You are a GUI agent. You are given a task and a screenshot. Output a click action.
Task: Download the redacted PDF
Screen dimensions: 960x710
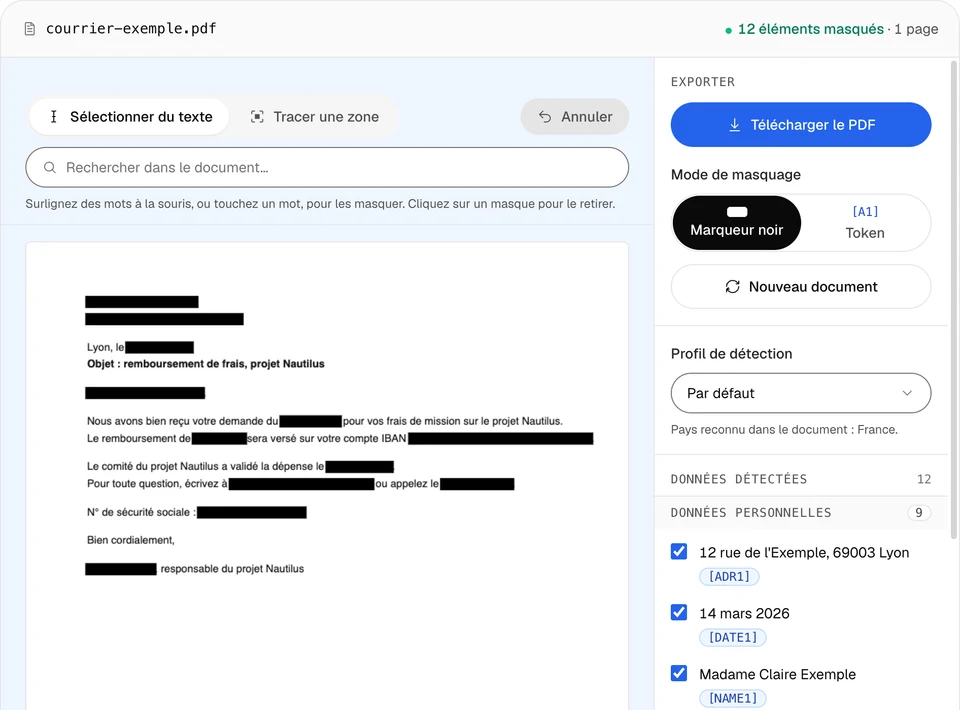[x=801, y=125]
